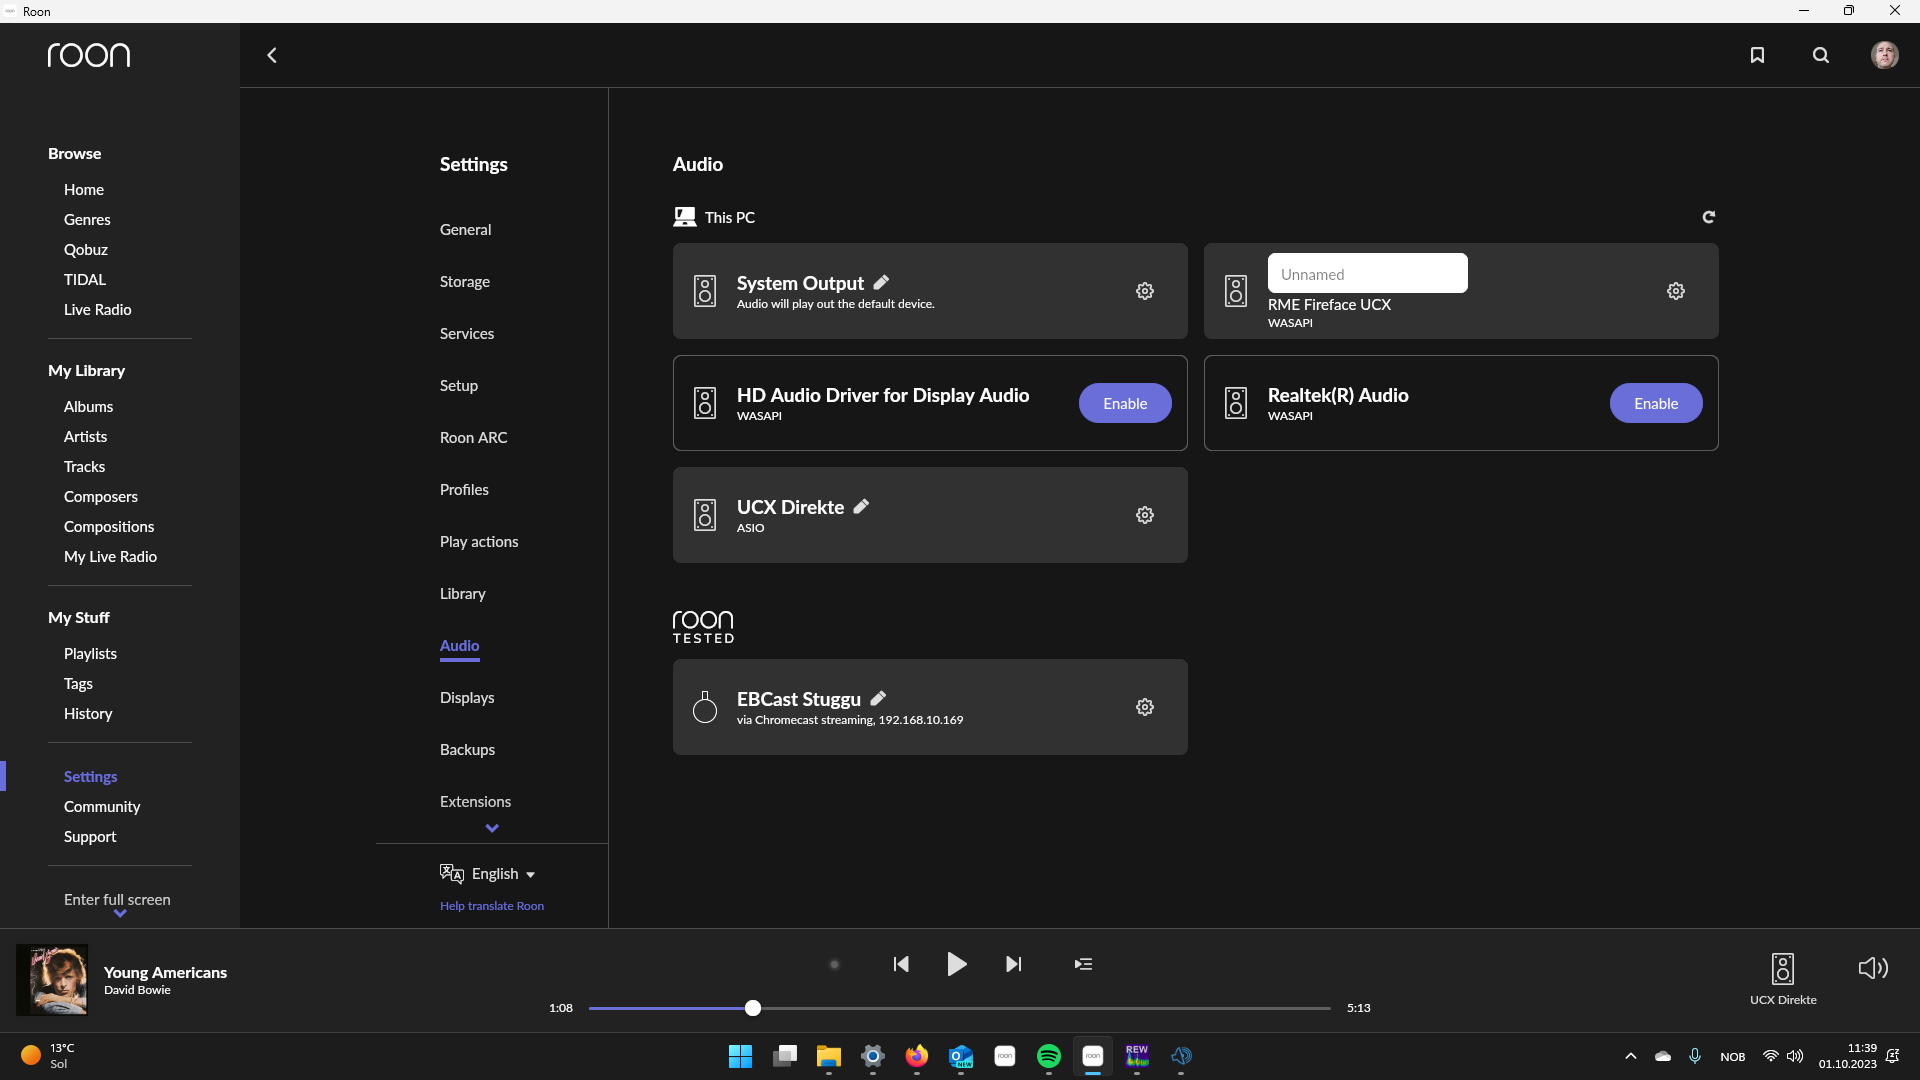
Task: Show hidden system tray icons
Action: click(x=1631, y=1056)
